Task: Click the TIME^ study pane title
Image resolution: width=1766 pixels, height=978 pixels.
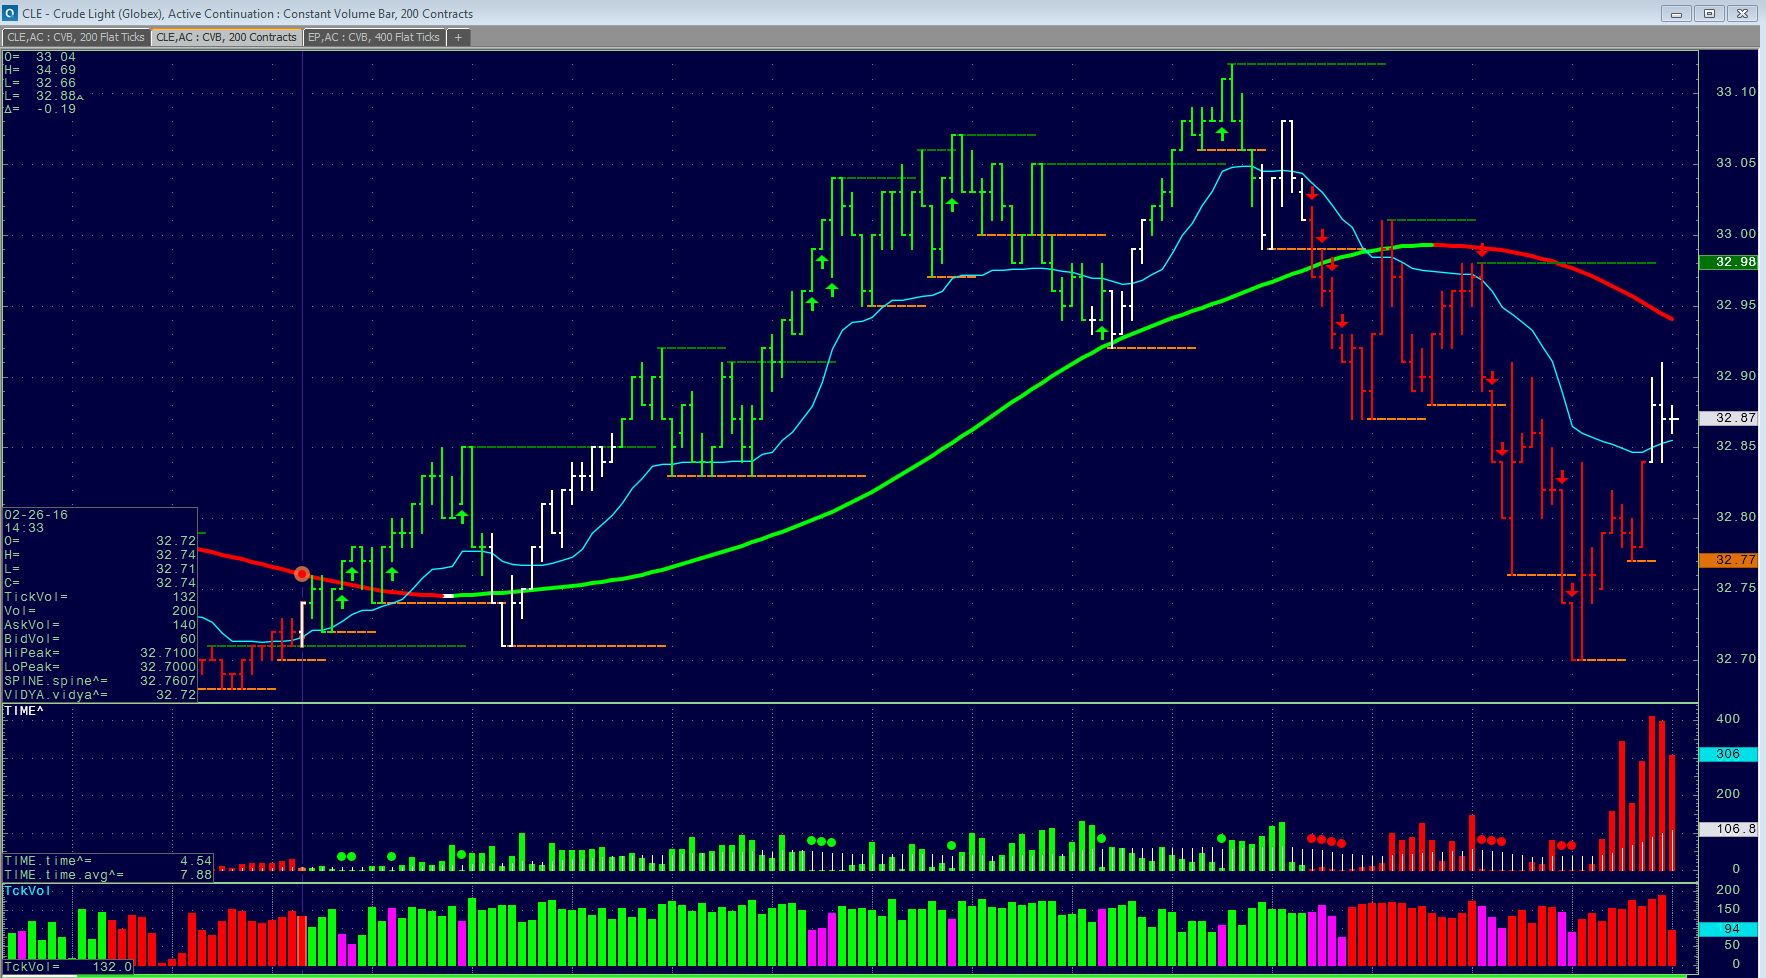Action: tap(24, 711)
